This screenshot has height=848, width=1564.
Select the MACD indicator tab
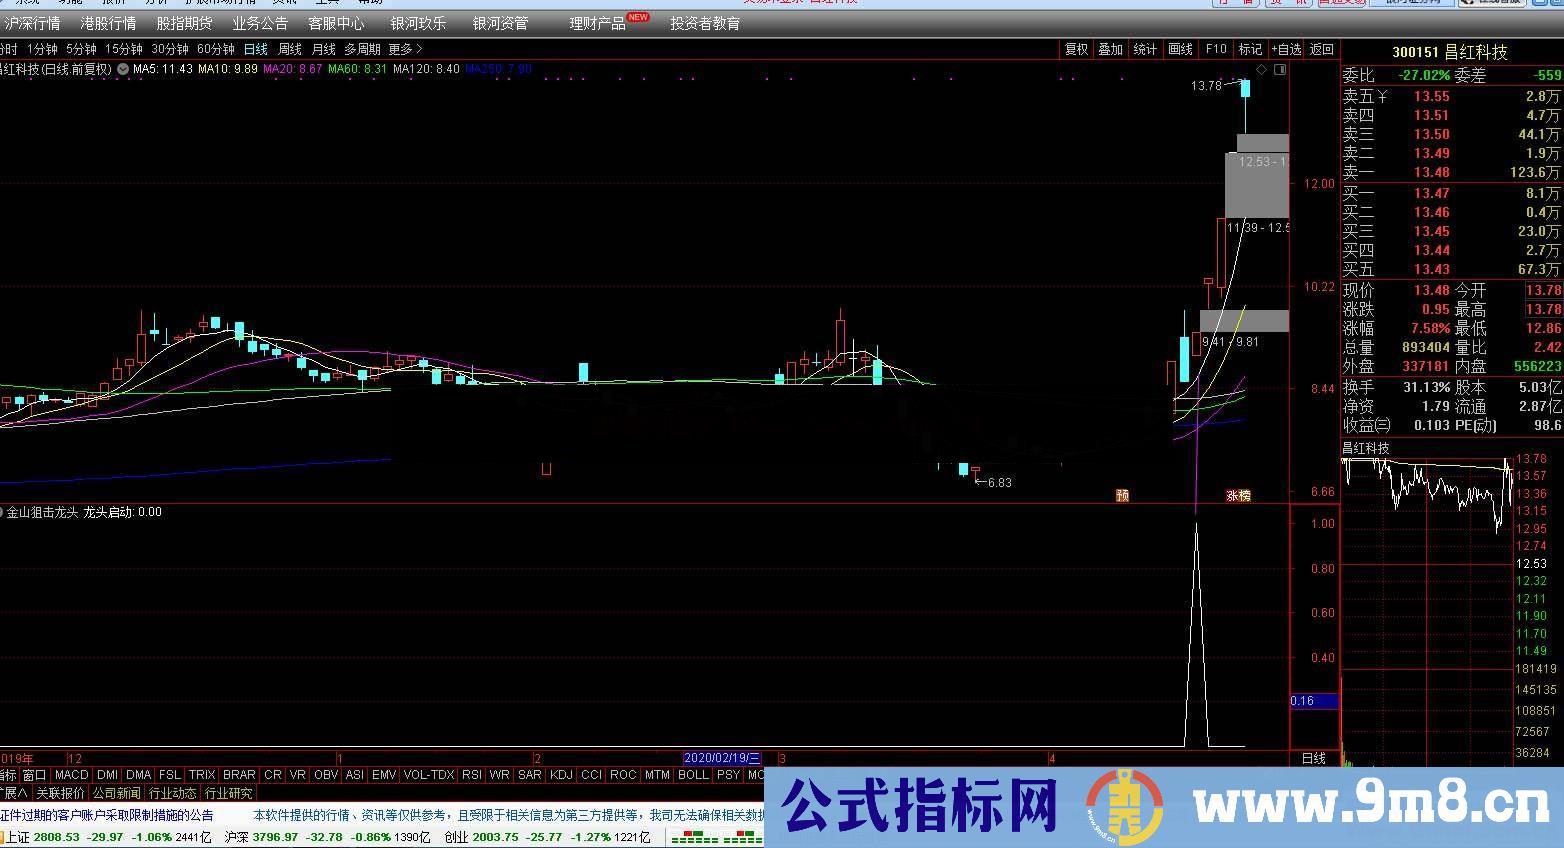click(x=72, y=775)
